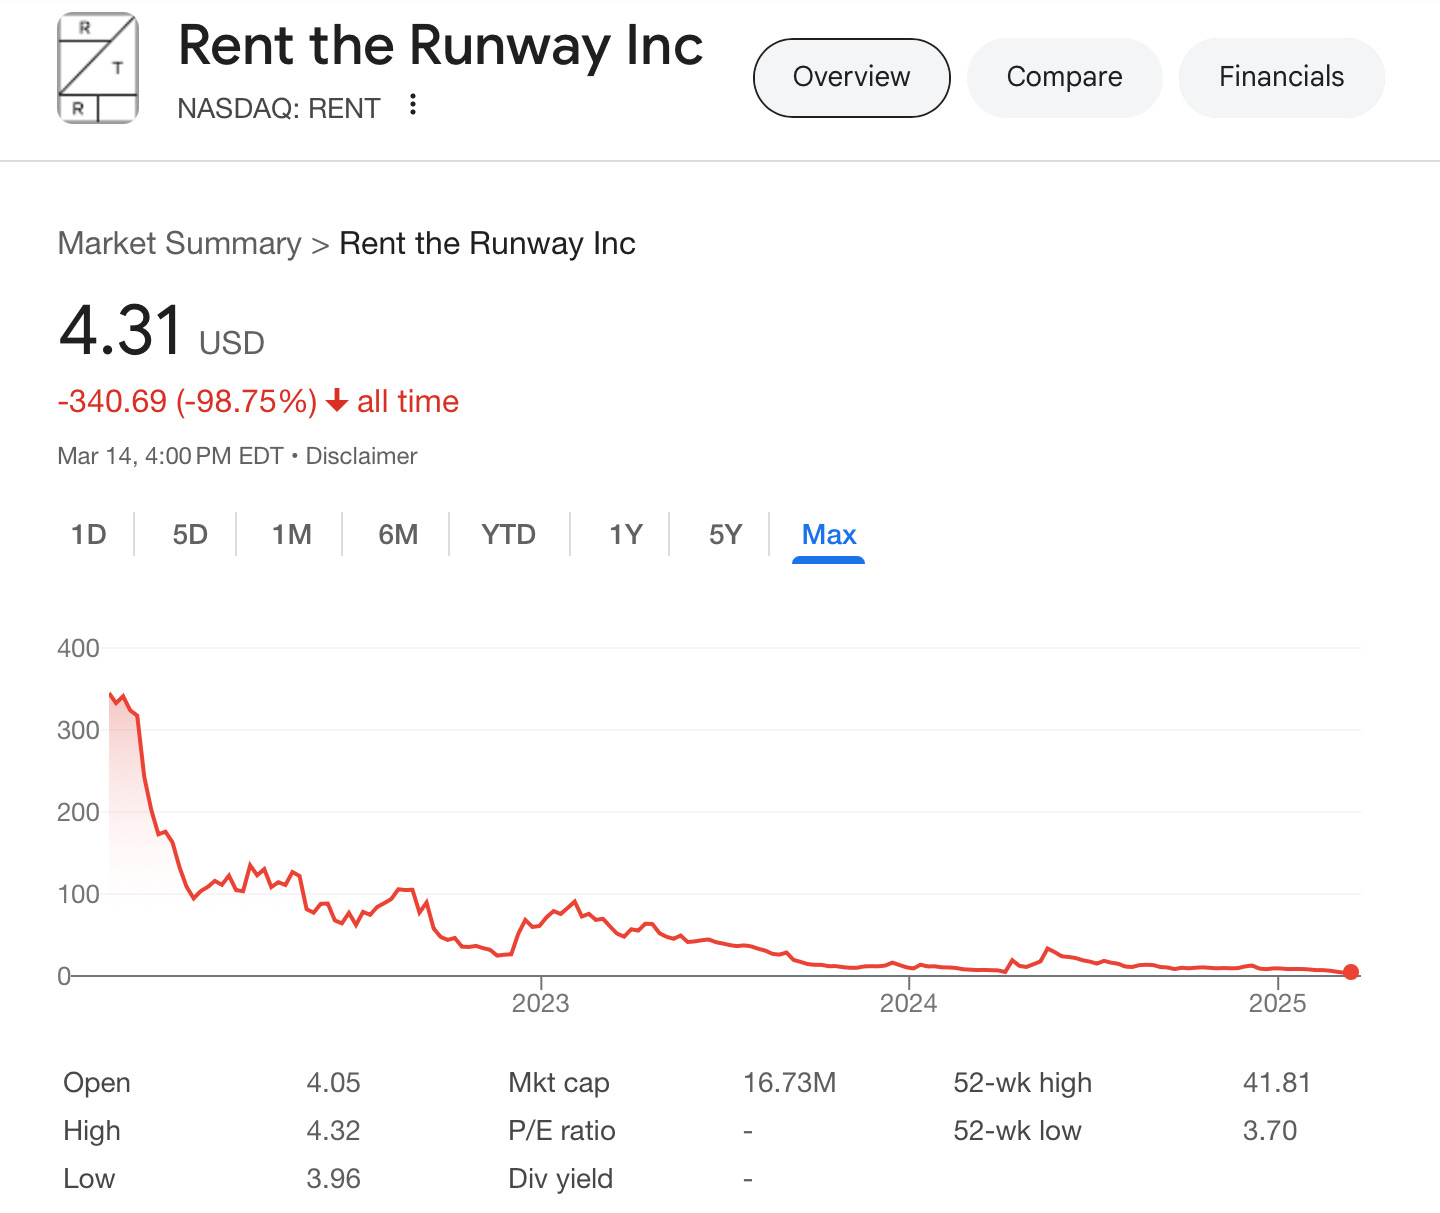This screenshot has height=1213, width=1440.
Task: Click the 2025 label on chart axis
Action: click(1277, 1003)
